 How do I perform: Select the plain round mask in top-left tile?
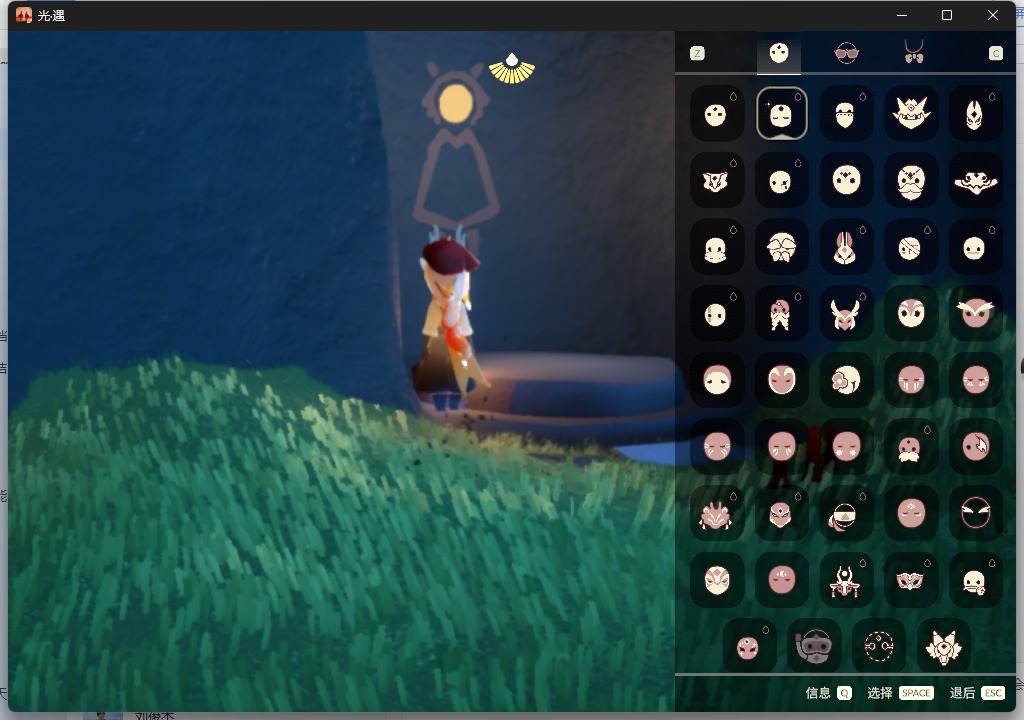[716, 114]
